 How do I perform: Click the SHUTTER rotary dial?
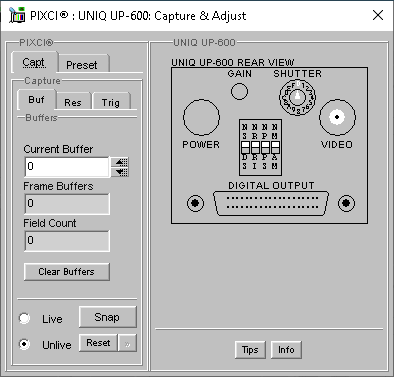pyautogui.click(x=297, y=97)
